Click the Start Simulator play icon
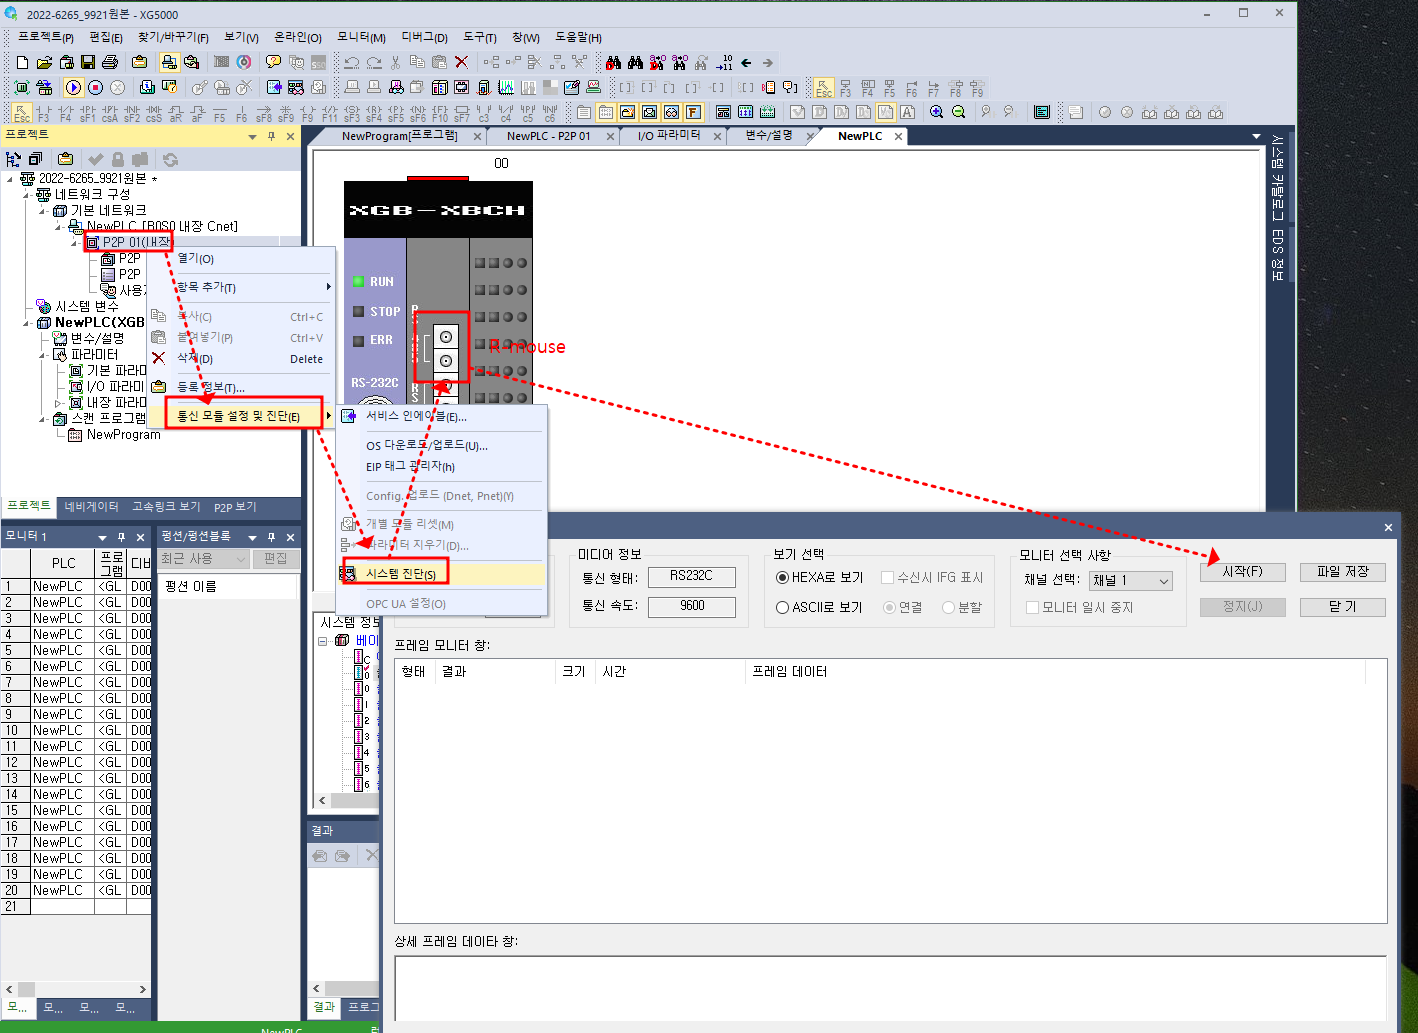Viewport: 1418px width, 1033px height. 73,87
